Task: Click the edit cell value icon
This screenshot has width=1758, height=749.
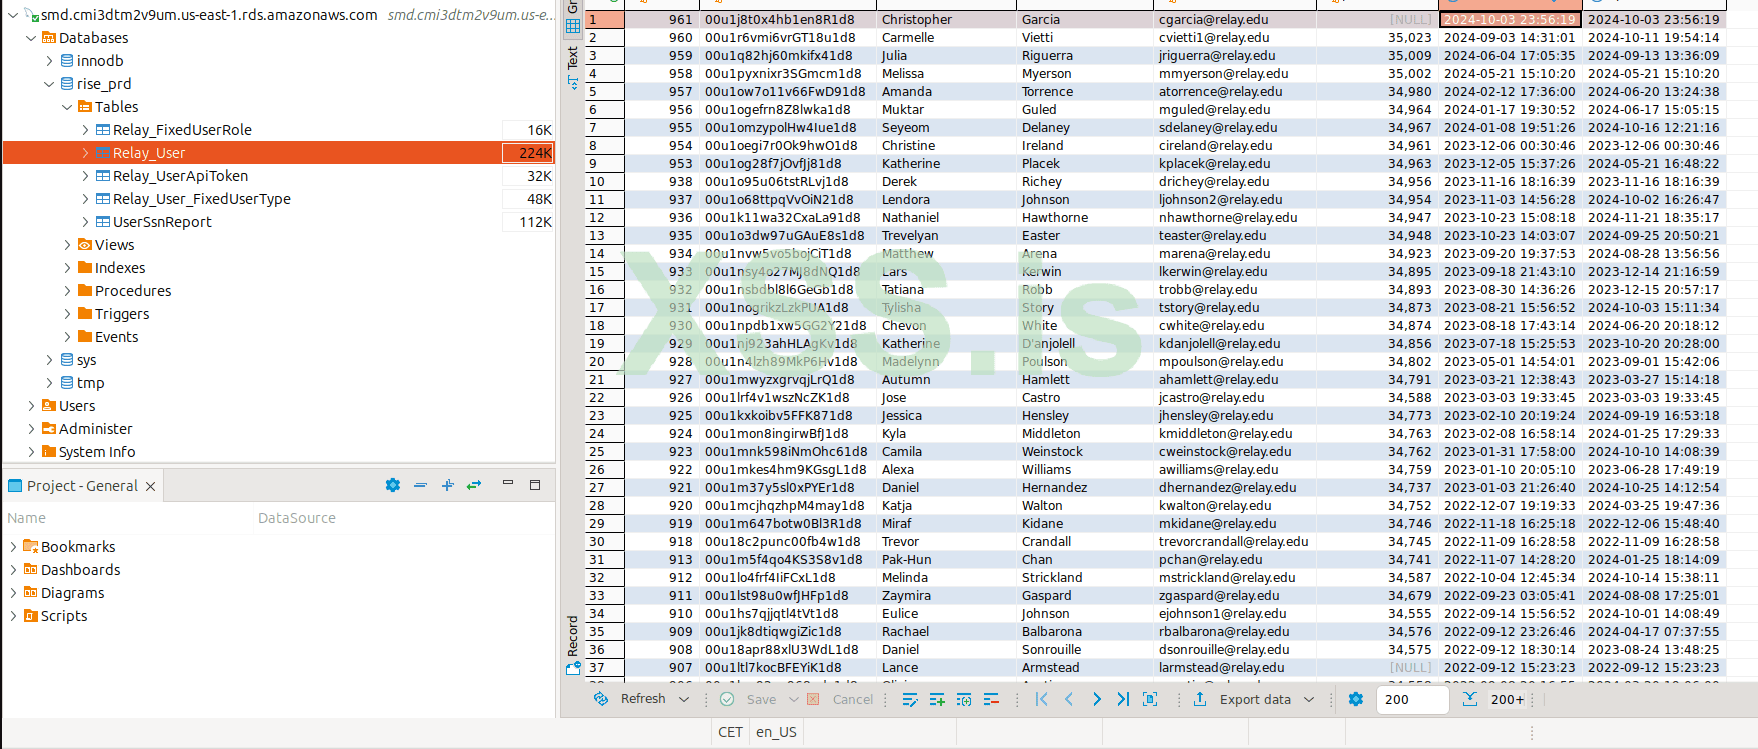Action: tap(910, 699)
